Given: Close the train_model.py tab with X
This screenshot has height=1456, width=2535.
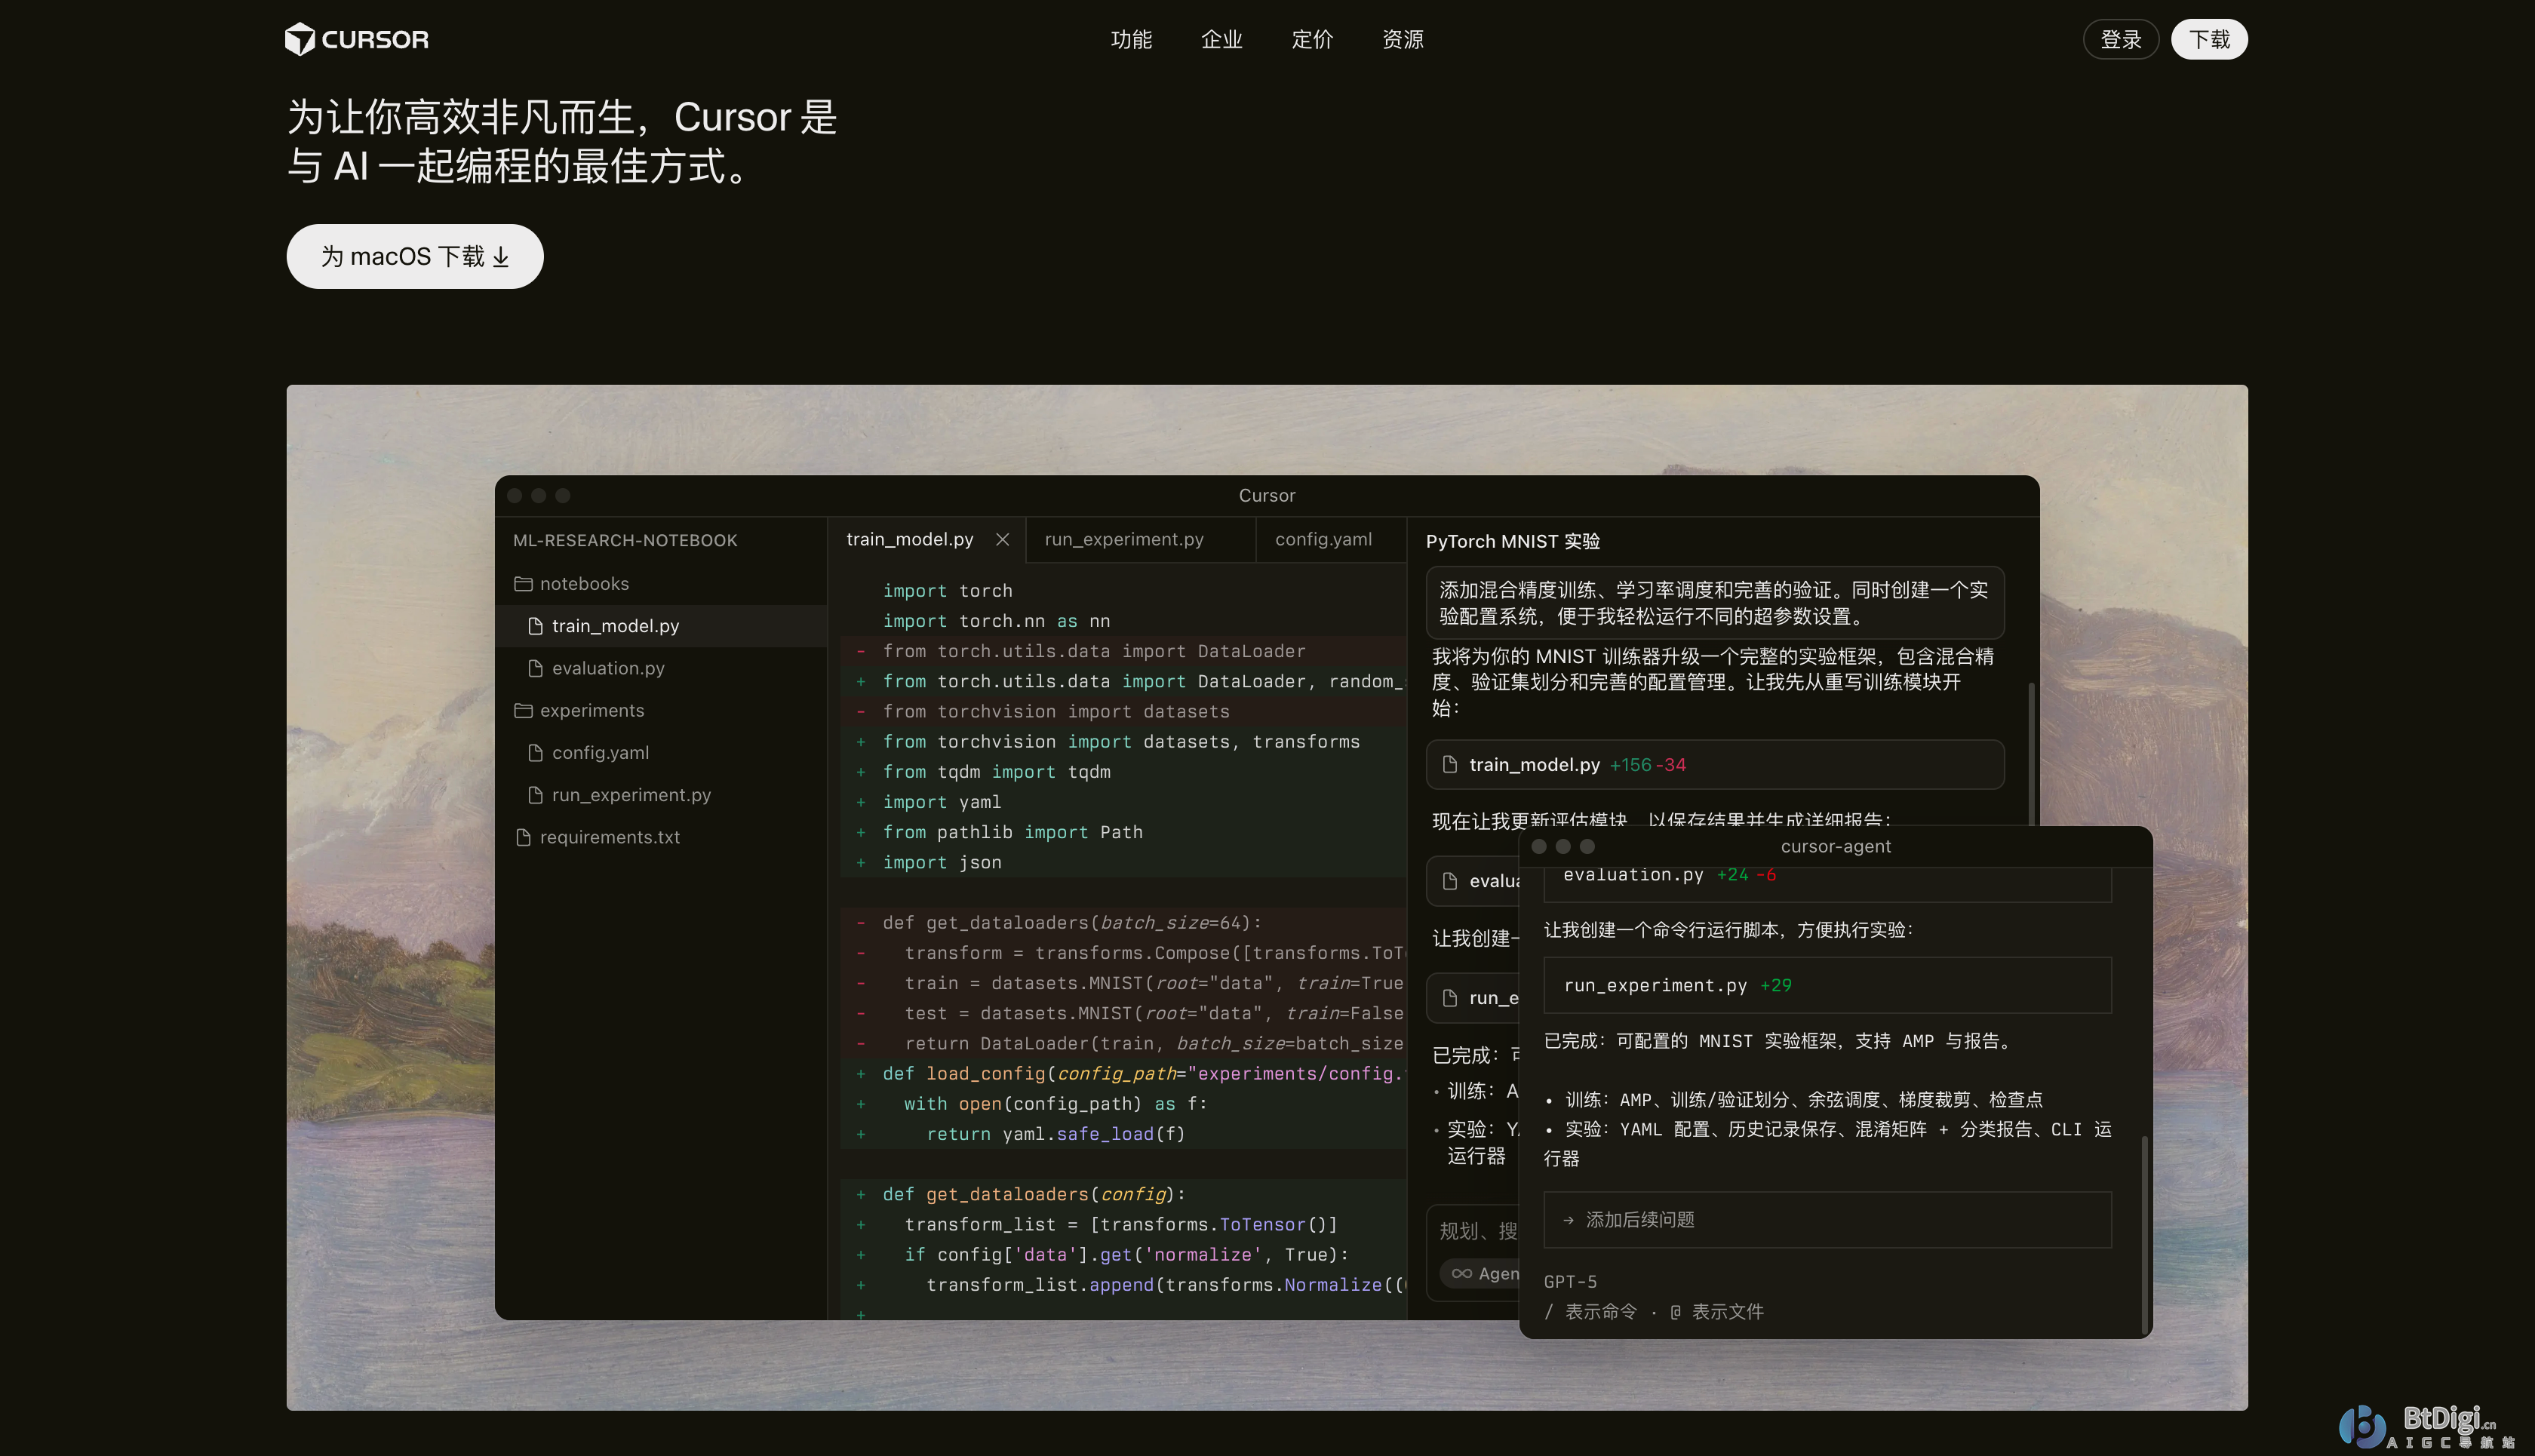Looking at the screenshot, I should point(1002,539).
